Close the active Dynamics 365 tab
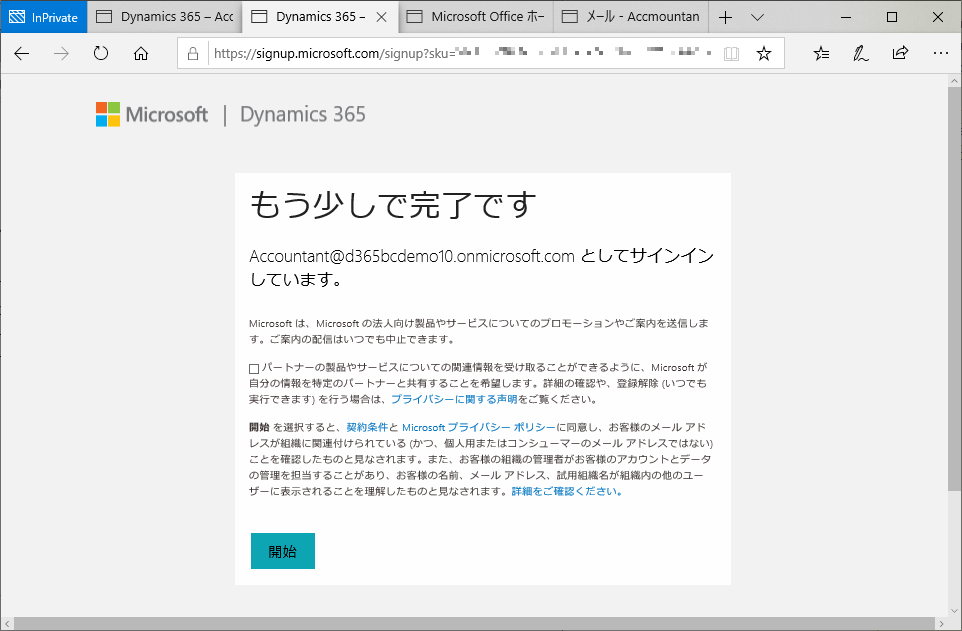 coord(382,17)
